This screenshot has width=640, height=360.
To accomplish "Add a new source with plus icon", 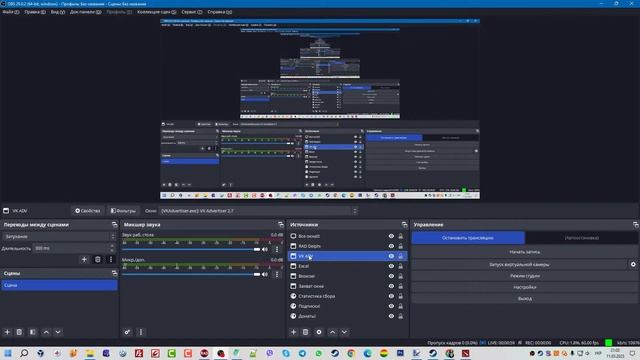I will [293, 332].
